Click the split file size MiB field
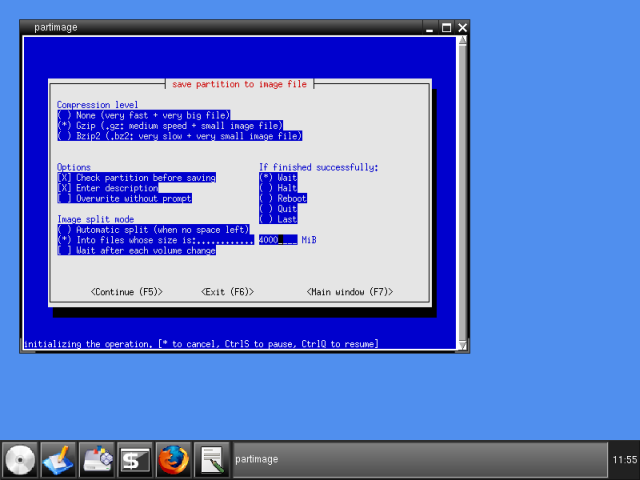 [278, 240]
